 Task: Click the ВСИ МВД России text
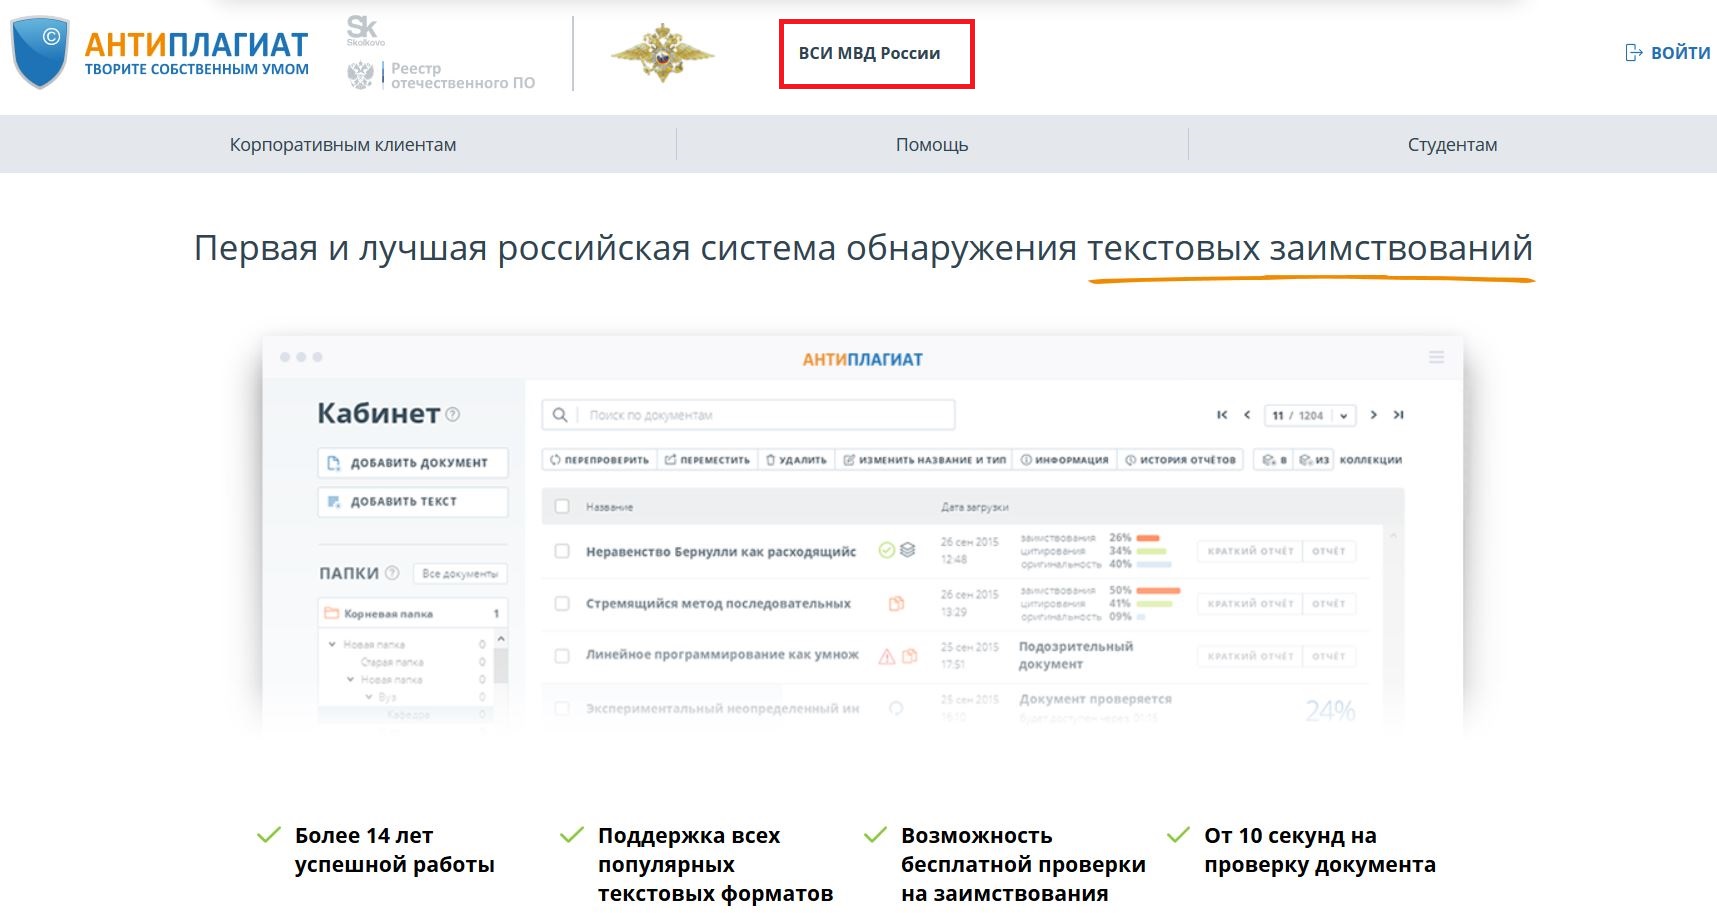click(x=869, y=53)
